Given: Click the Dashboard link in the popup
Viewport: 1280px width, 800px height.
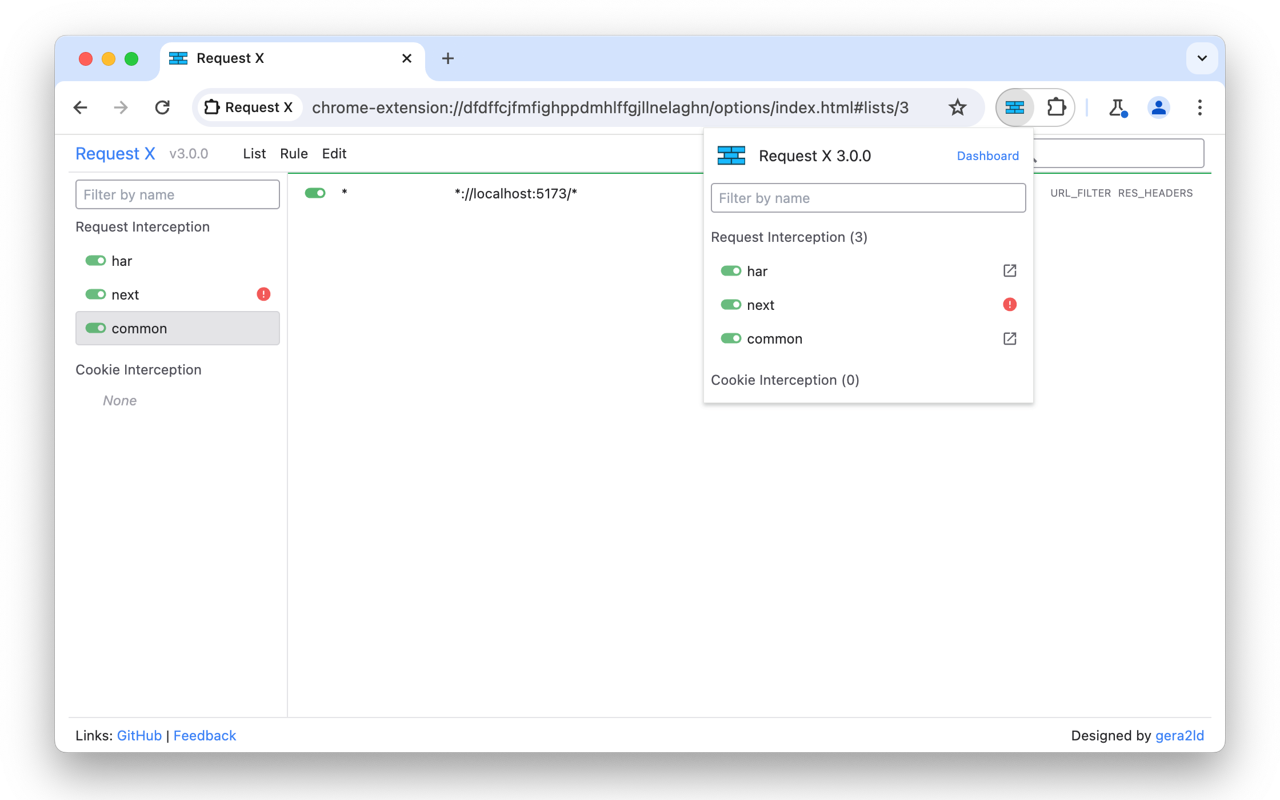Looking at the screenshot, I should (x=988, y=156).
